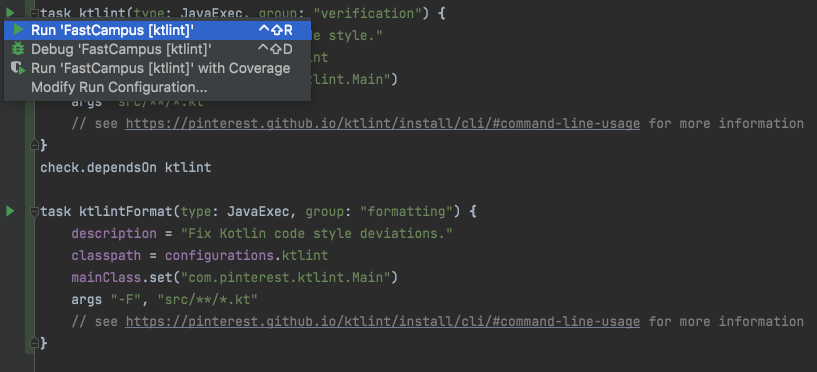The height and width of the screenshot is (372, 817).
Task: Click fold end marker after ktlint task brace
Action: [x=34, y=144]
